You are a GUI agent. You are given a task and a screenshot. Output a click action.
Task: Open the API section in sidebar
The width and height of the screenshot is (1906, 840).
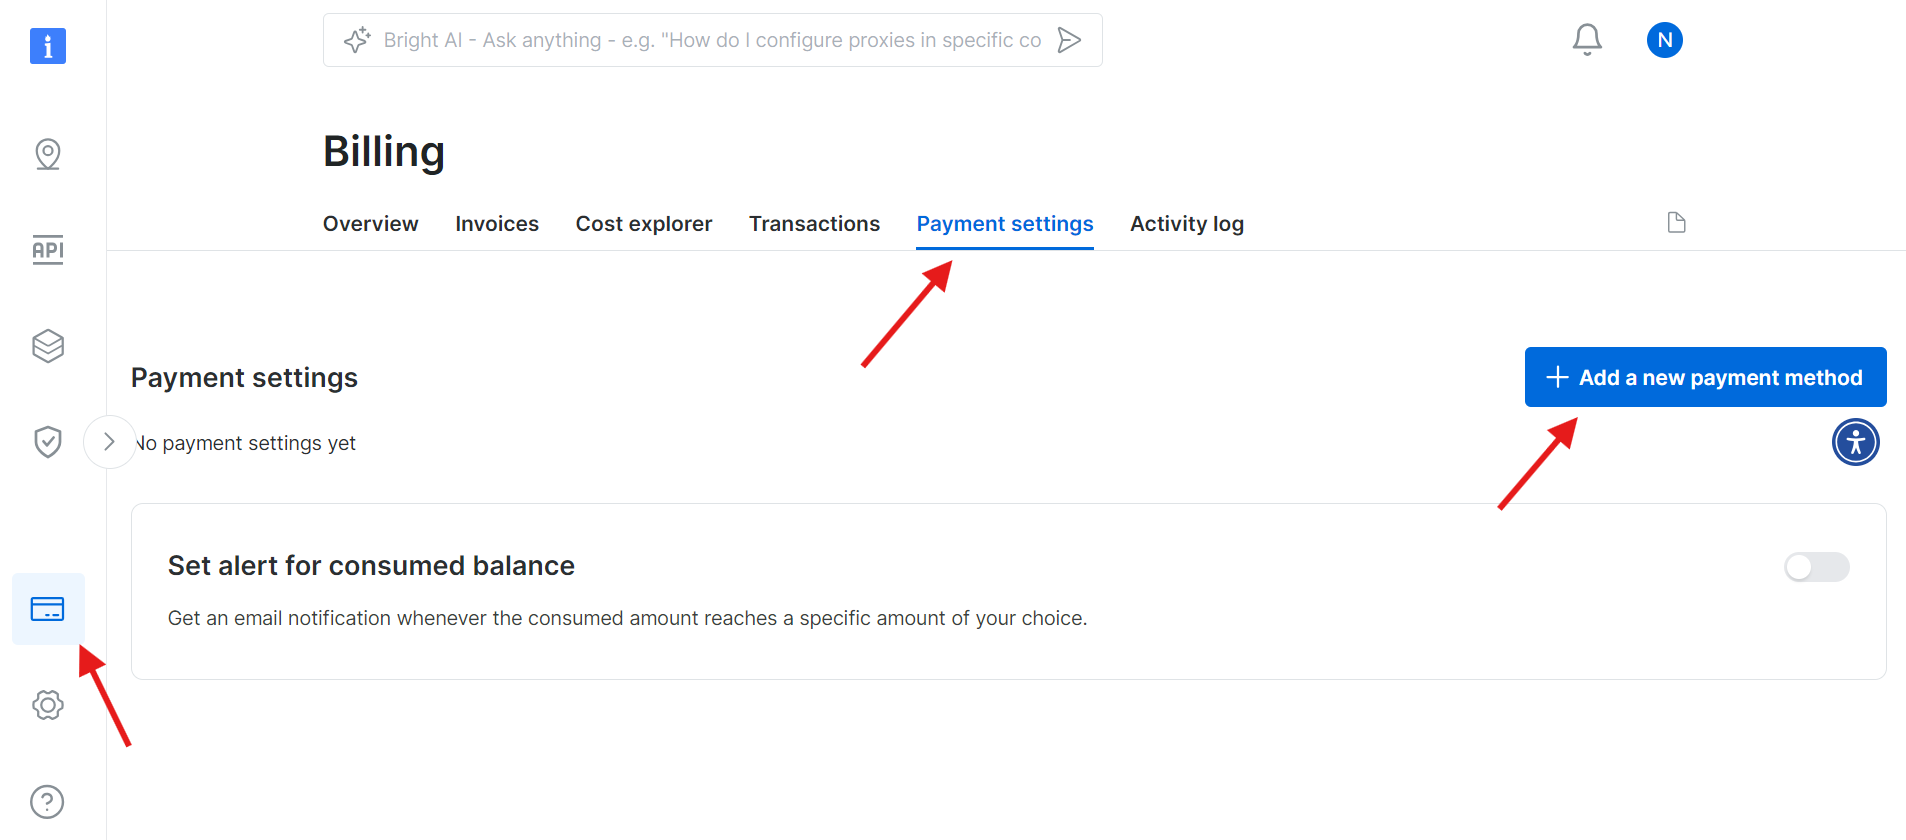click(47, 250)
